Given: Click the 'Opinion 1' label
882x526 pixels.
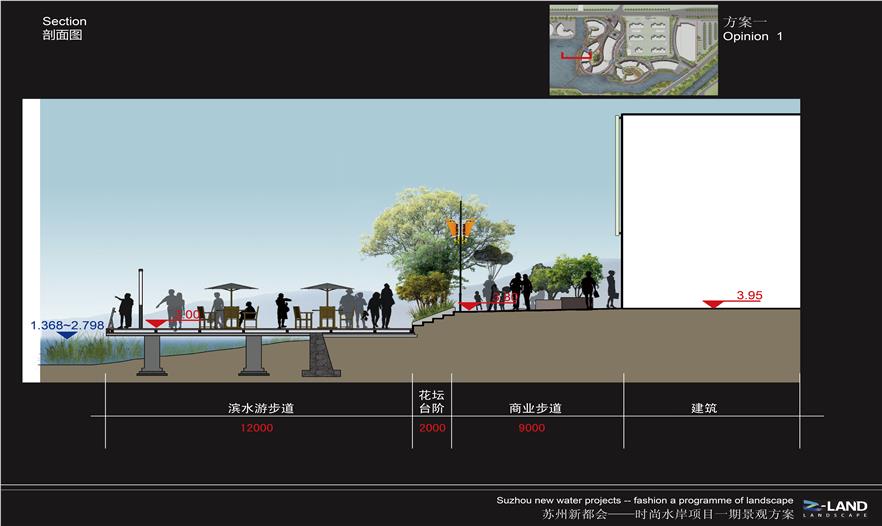Looking at the screenshot, I should 753,36.
